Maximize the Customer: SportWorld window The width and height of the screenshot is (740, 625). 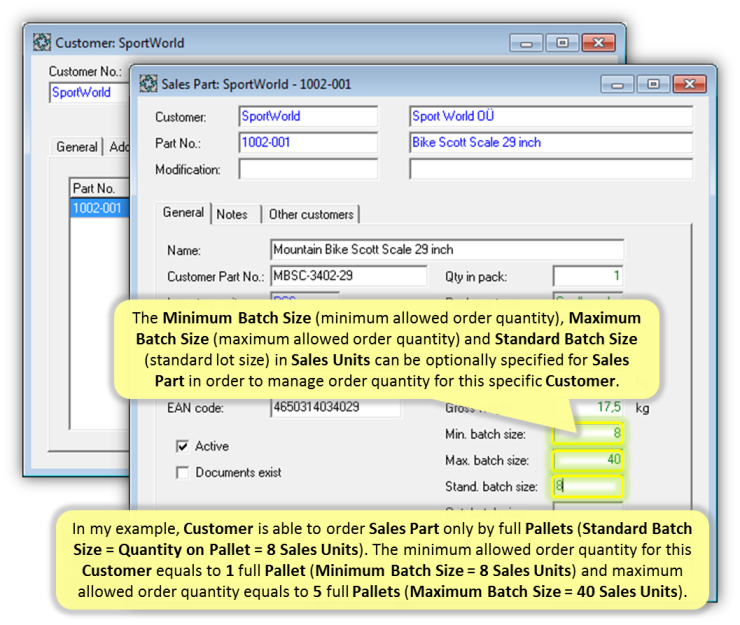[562, 43]
